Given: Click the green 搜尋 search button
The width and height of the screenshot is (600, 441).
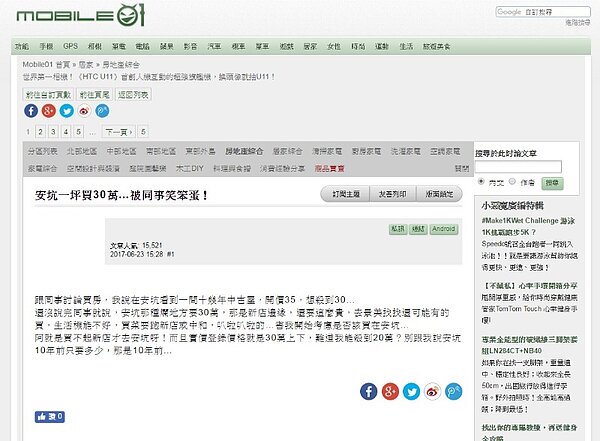Looking at the screenshot, I should tap(552, 183).
